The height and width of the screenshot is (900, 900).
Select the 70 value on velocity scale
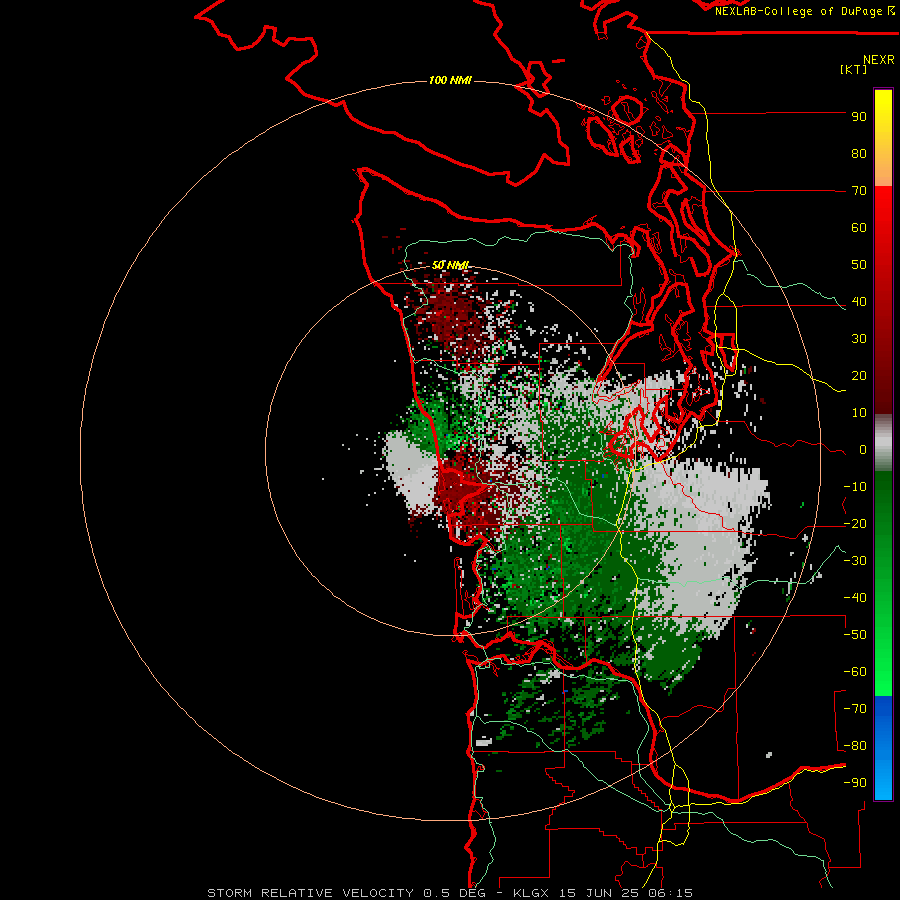pos(859,191)
